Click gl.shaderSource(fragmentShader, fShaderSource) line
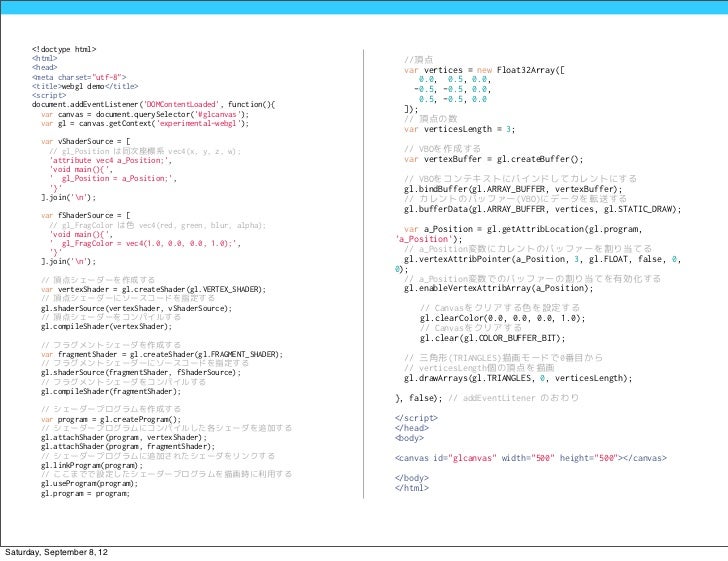This screenshot has height=561, width=728. pyautogui.click(x=141, y=372)
